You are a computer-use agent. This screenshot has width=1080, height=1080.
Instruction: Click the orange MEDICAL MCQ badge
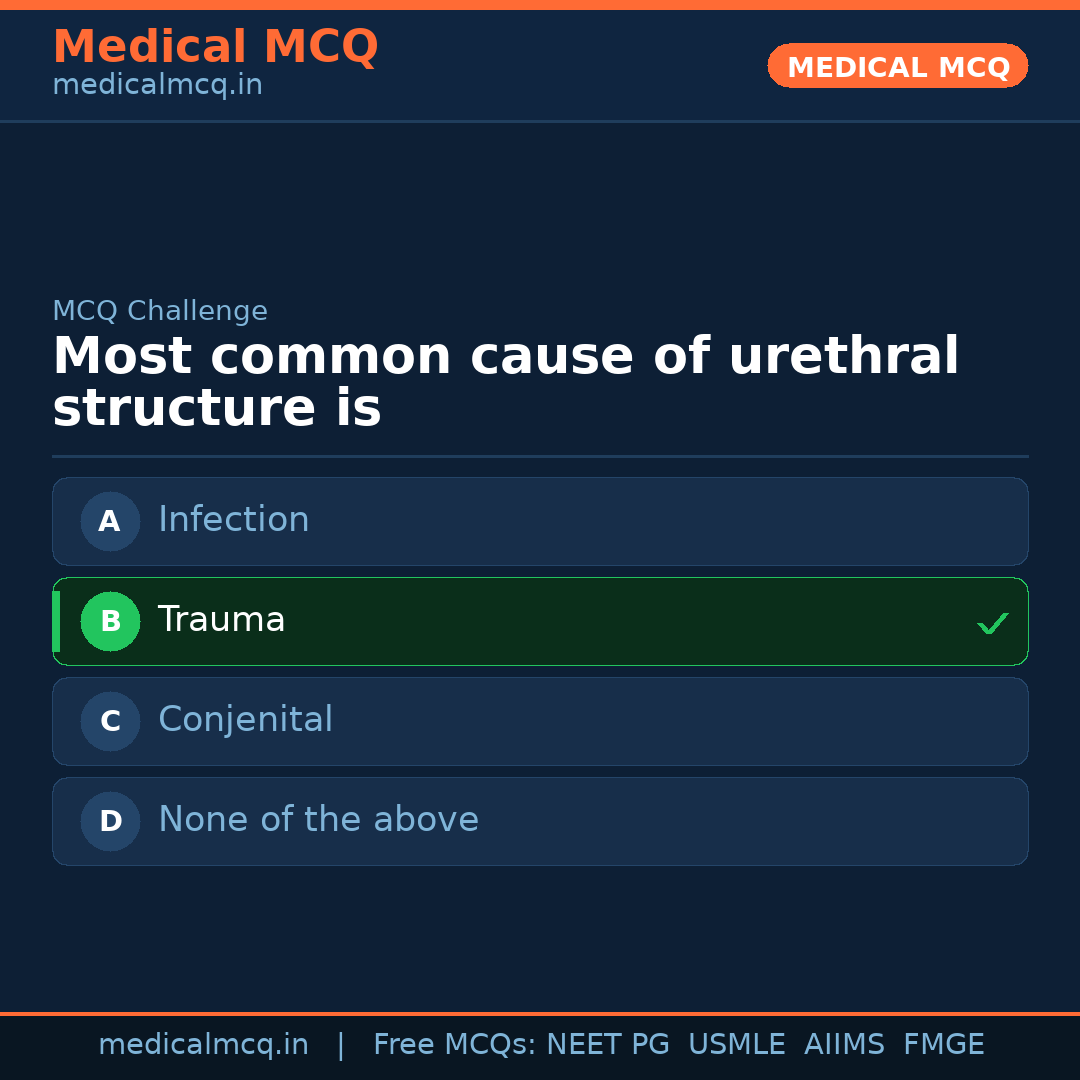(897, 66)
